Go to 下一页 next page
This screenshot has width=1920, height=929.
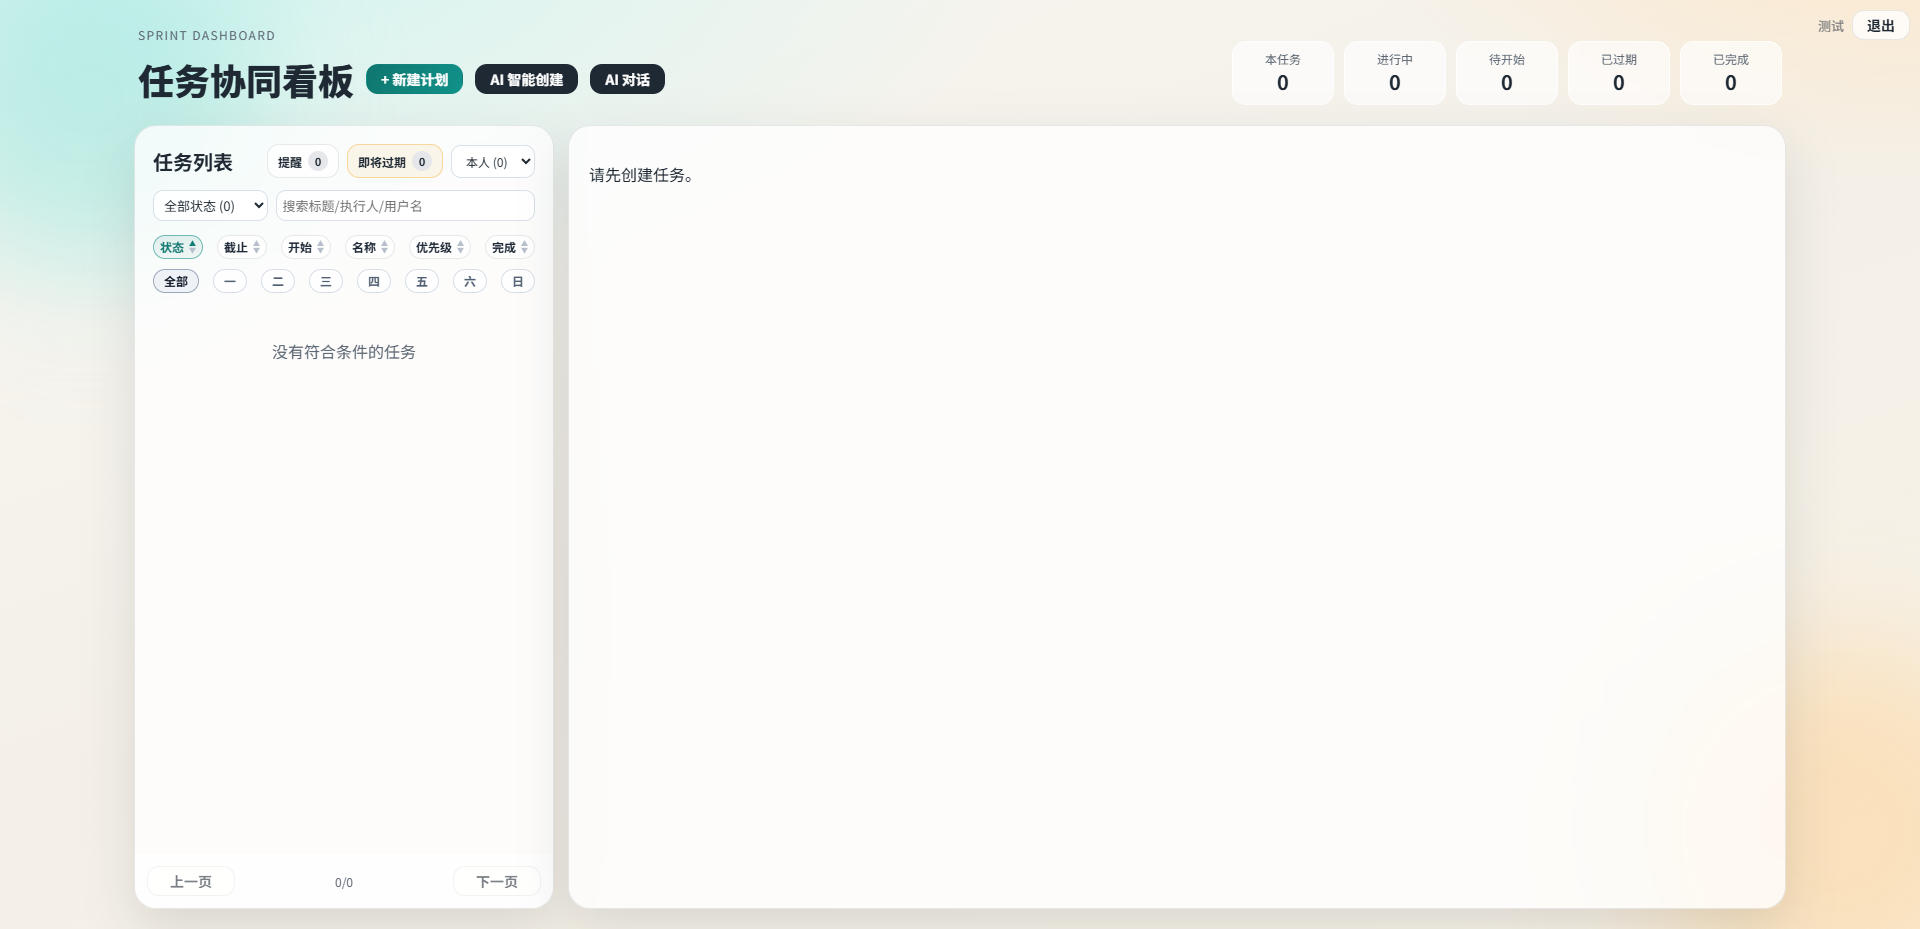point(496,881)
